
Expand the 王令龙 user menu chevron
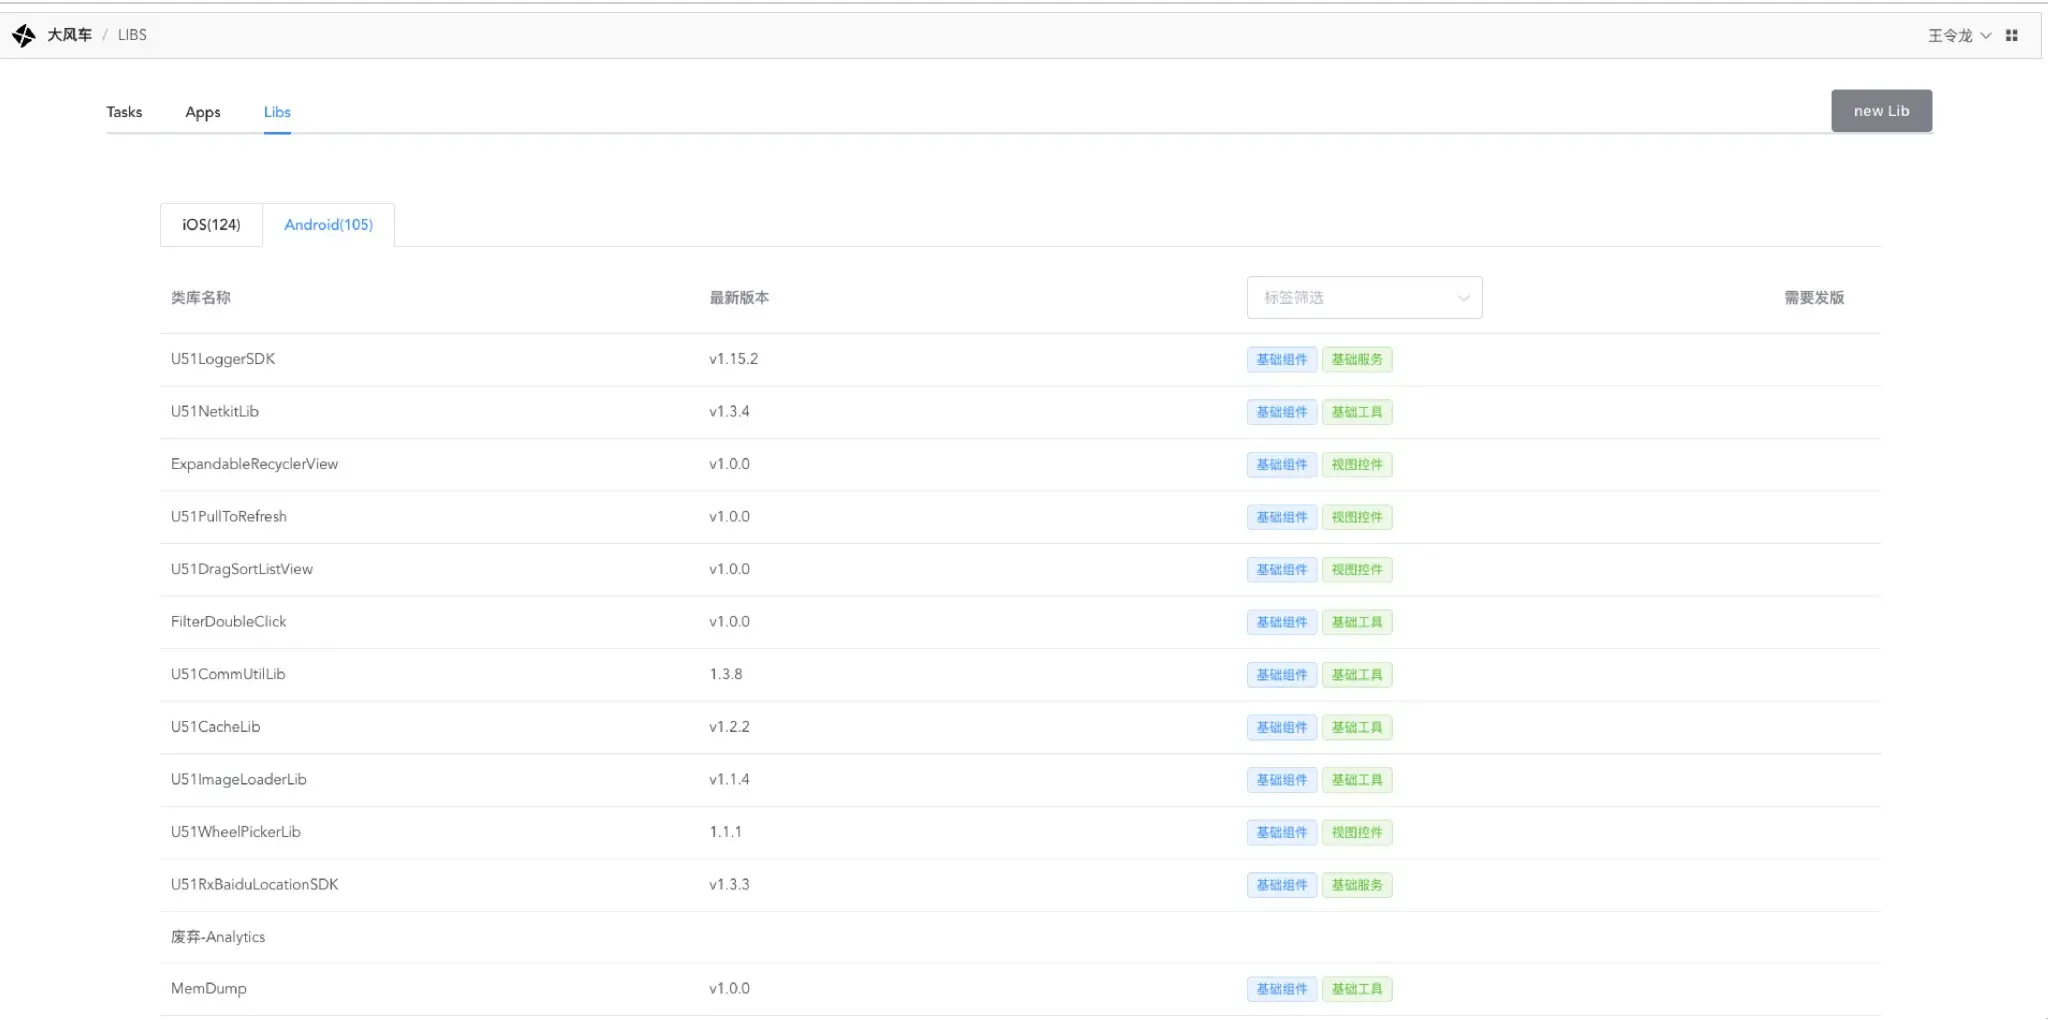pyautogui.click(x=1986, y=35)
